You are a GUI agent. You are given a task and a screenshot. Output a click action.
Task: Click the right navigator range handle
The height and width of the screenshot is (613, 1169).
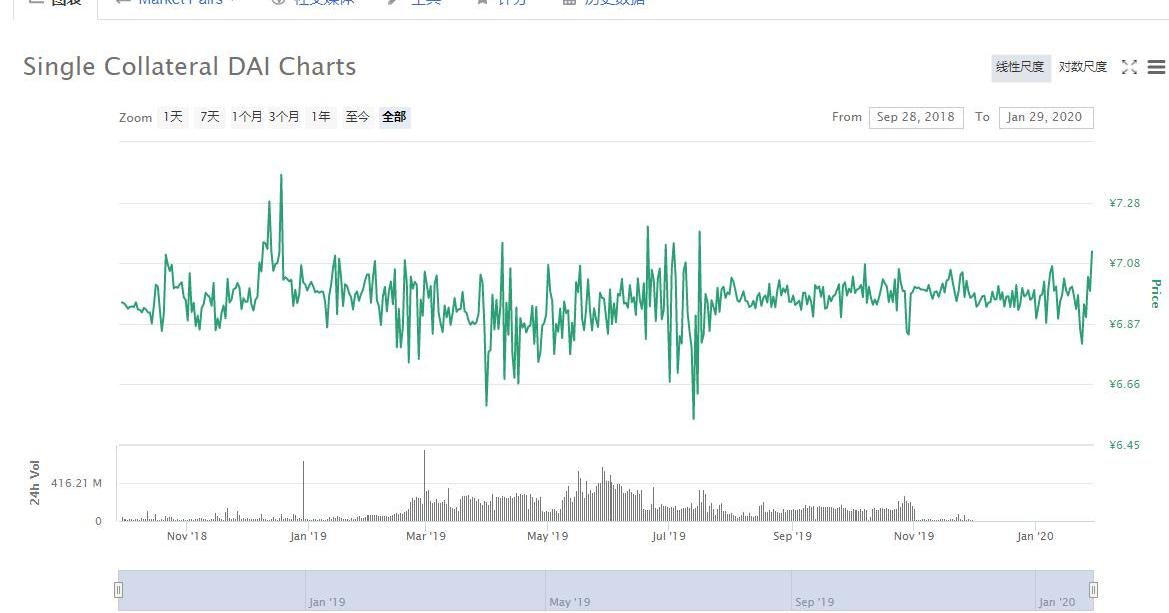(x=1093, y=590)
